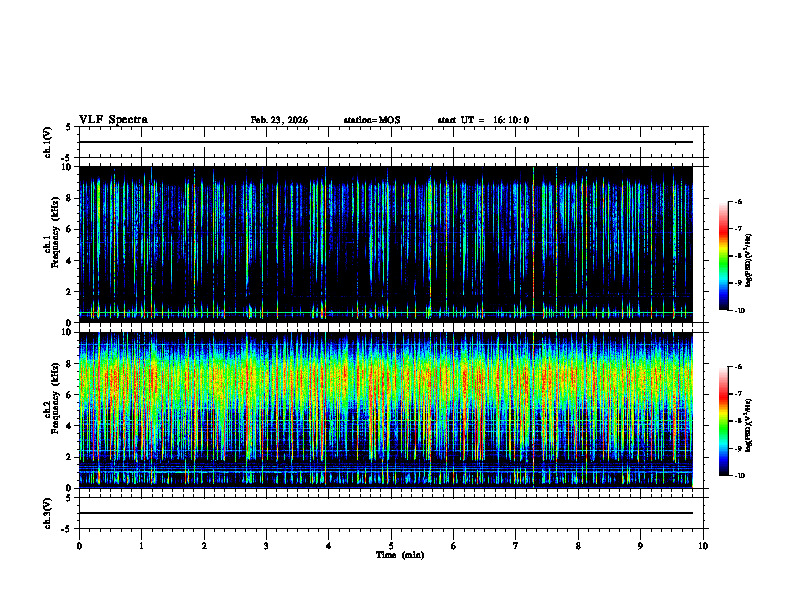792x612 pixels.
Task: Click time axis tick label "5"
Action: coord(391,546)
